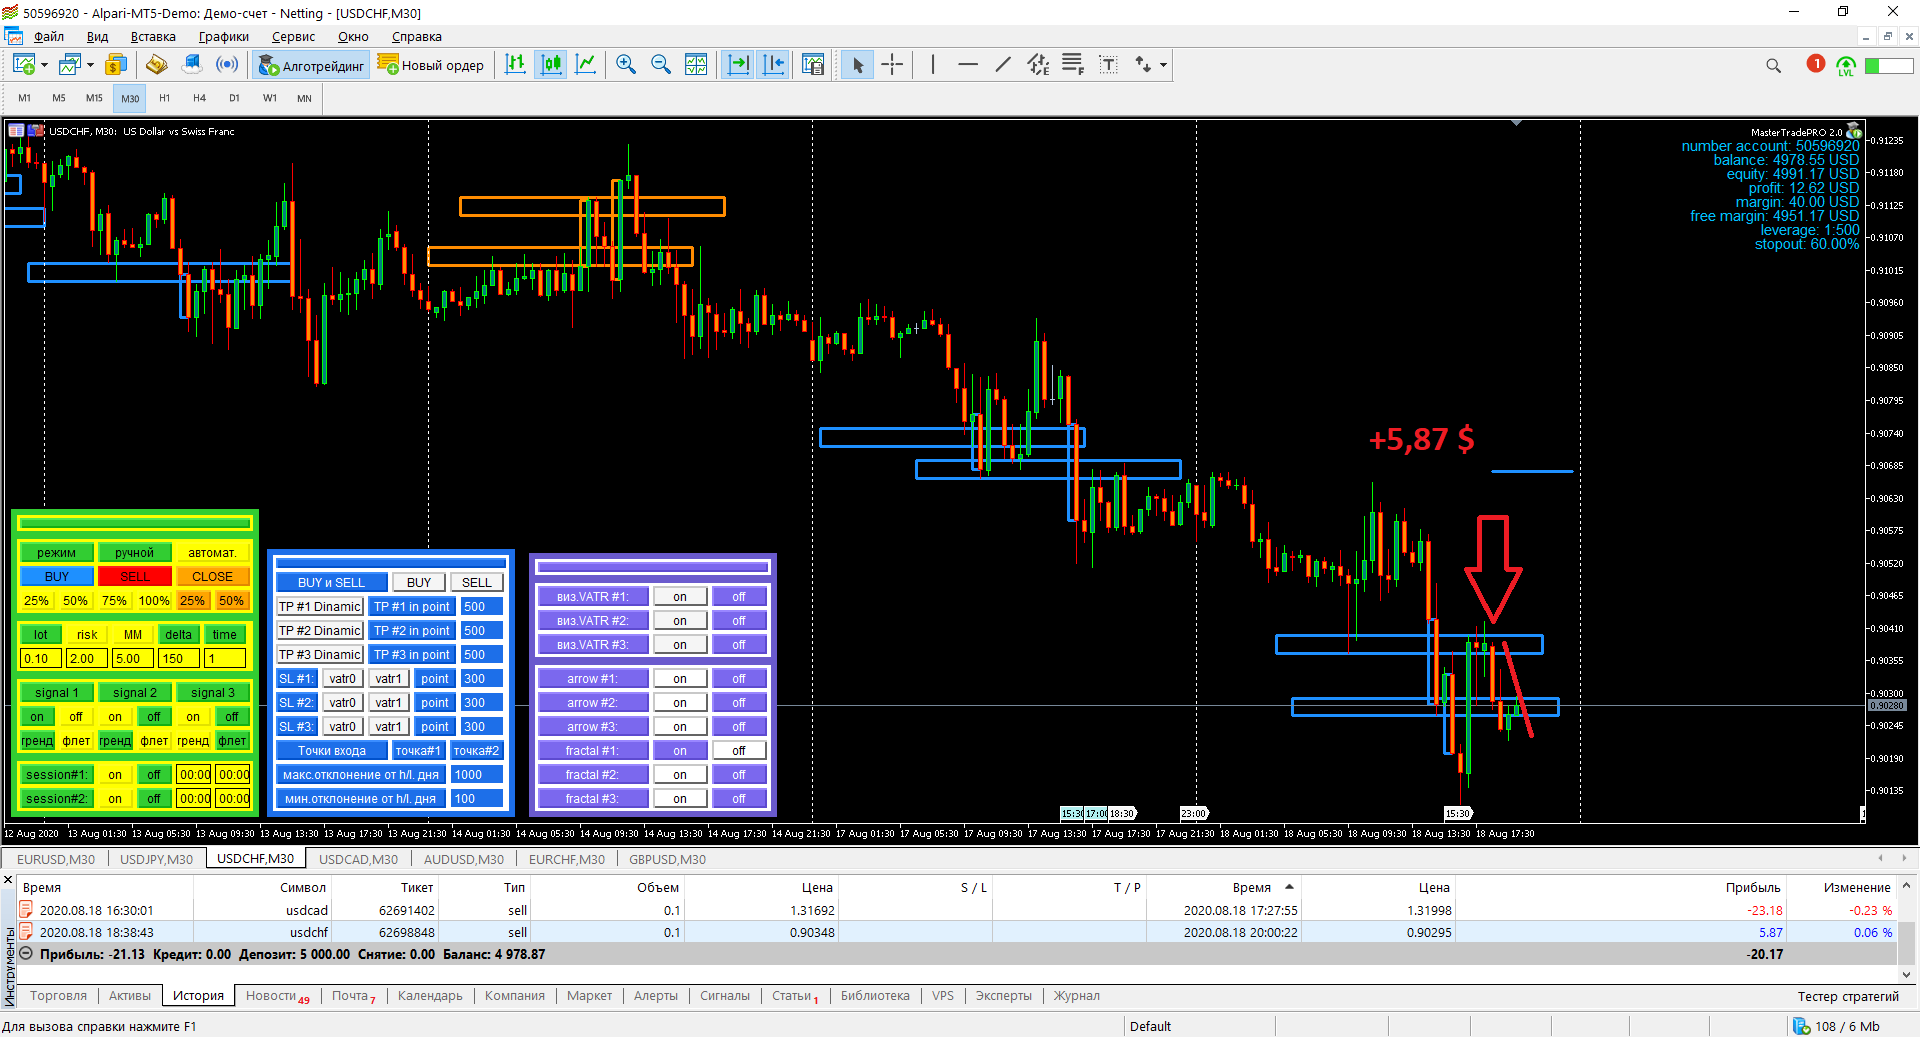Select the text label tool

[1108, 65]
